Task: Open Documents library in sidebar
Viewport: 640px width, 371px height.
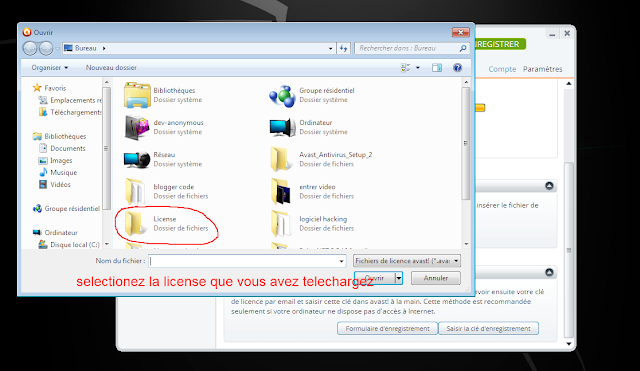Action: (x=62, y=149)
